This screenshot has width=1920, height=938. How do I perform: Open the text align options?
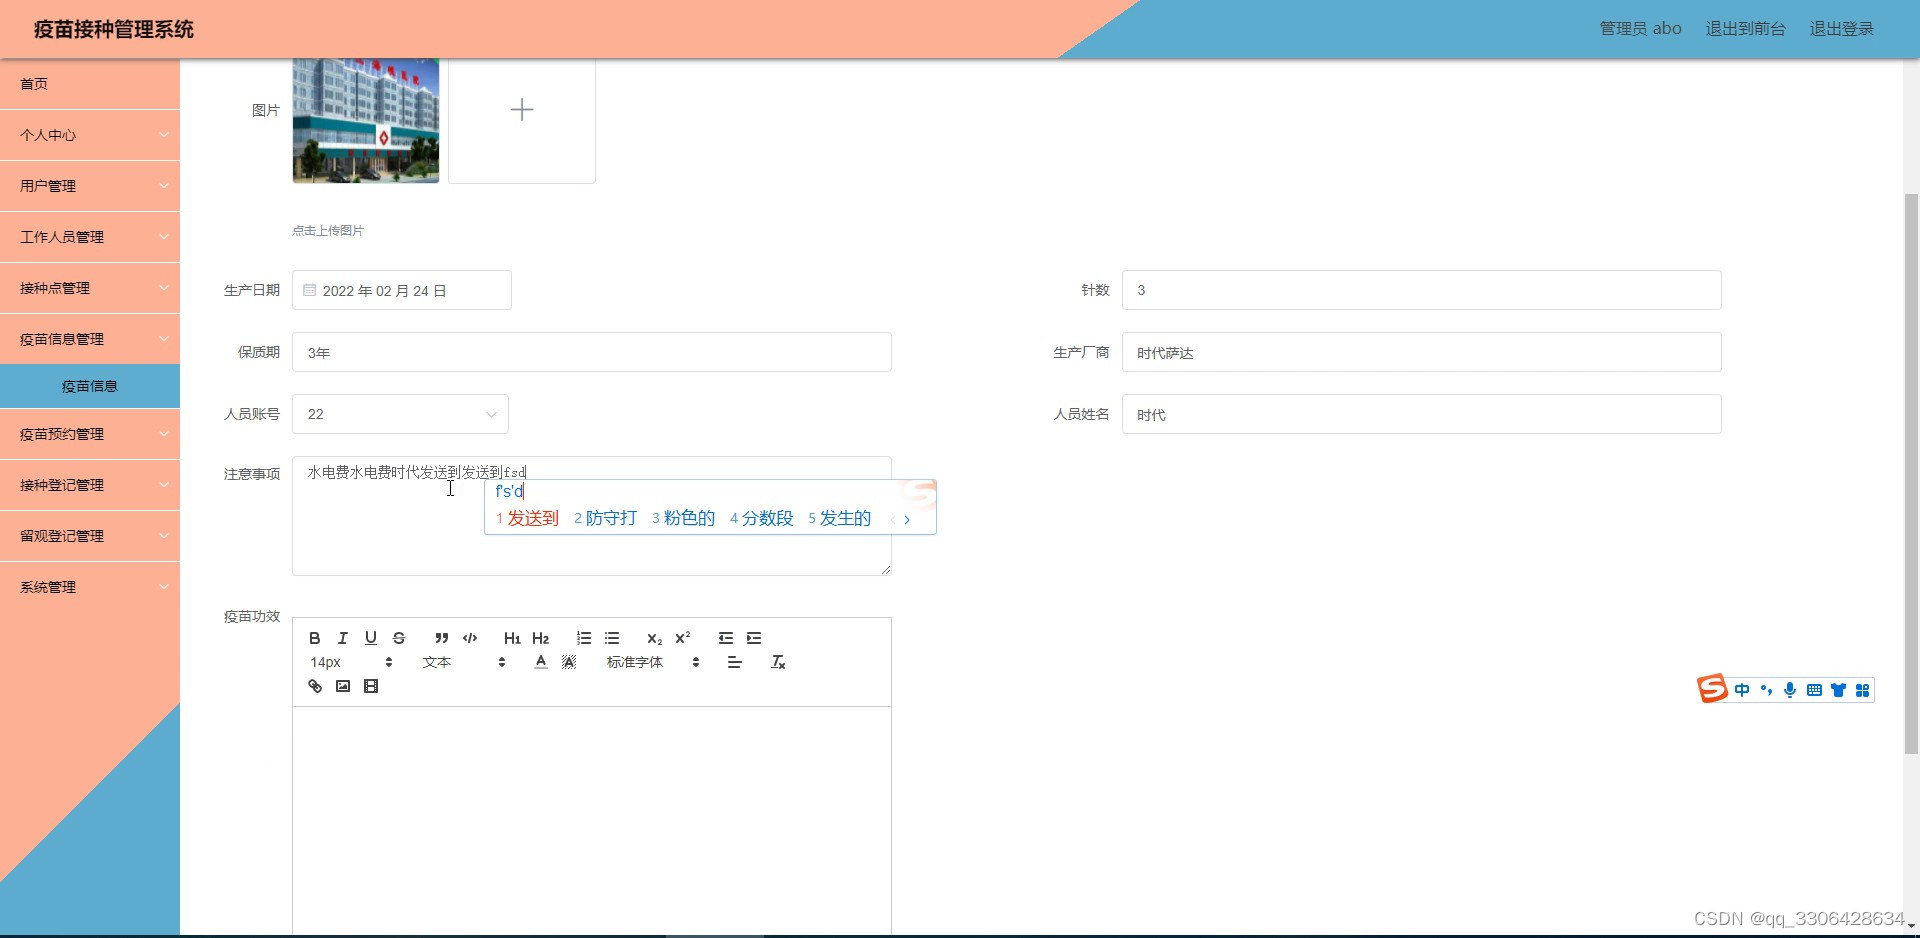click(x=735, y=662)
